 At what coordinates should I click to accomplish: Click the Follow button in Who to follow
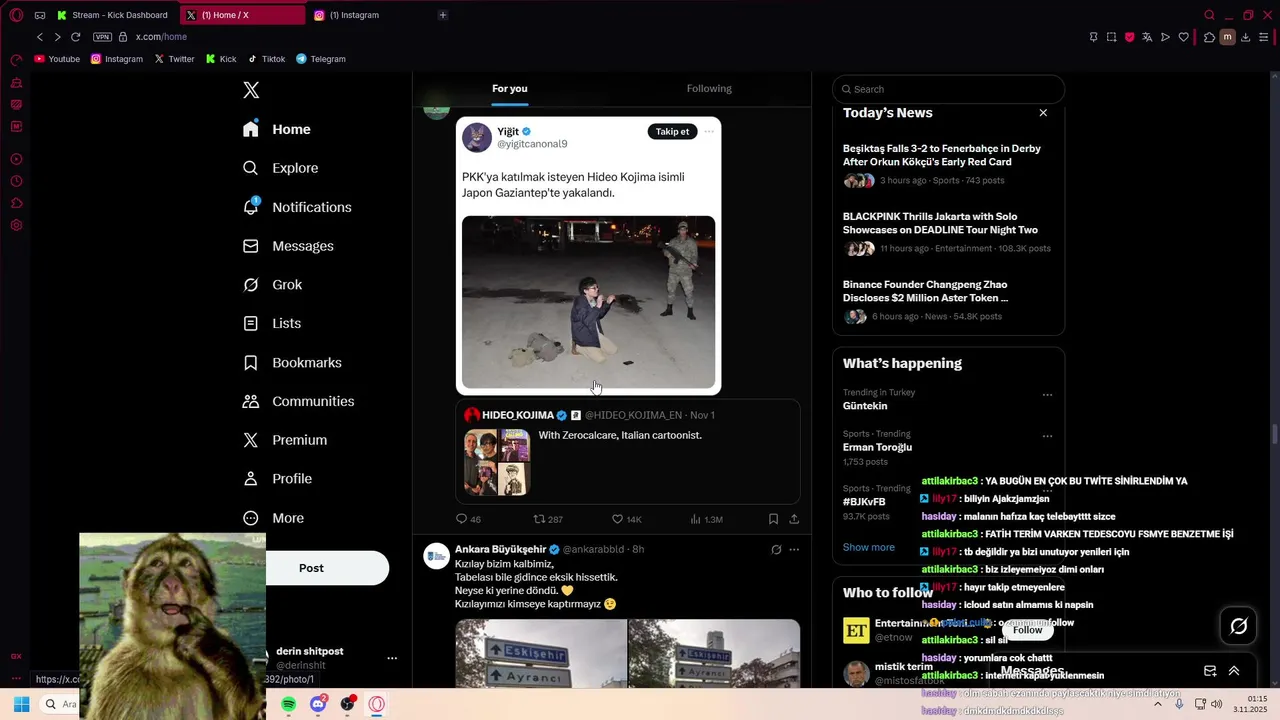[1027, 630]
